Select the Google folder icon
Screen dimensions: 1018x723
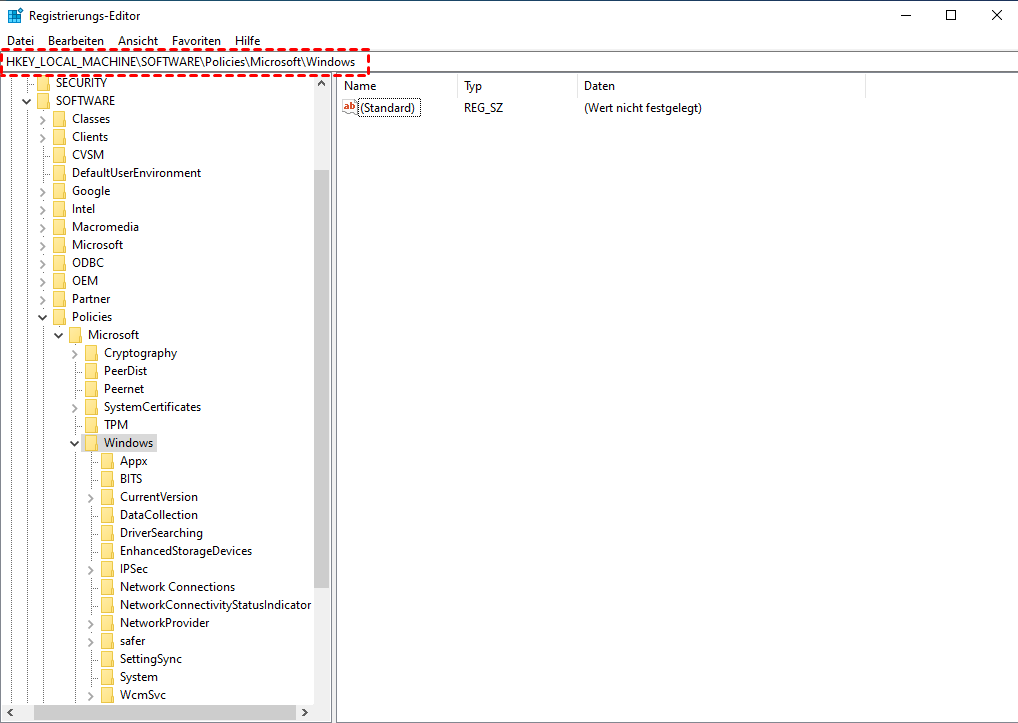click(60, 191)
